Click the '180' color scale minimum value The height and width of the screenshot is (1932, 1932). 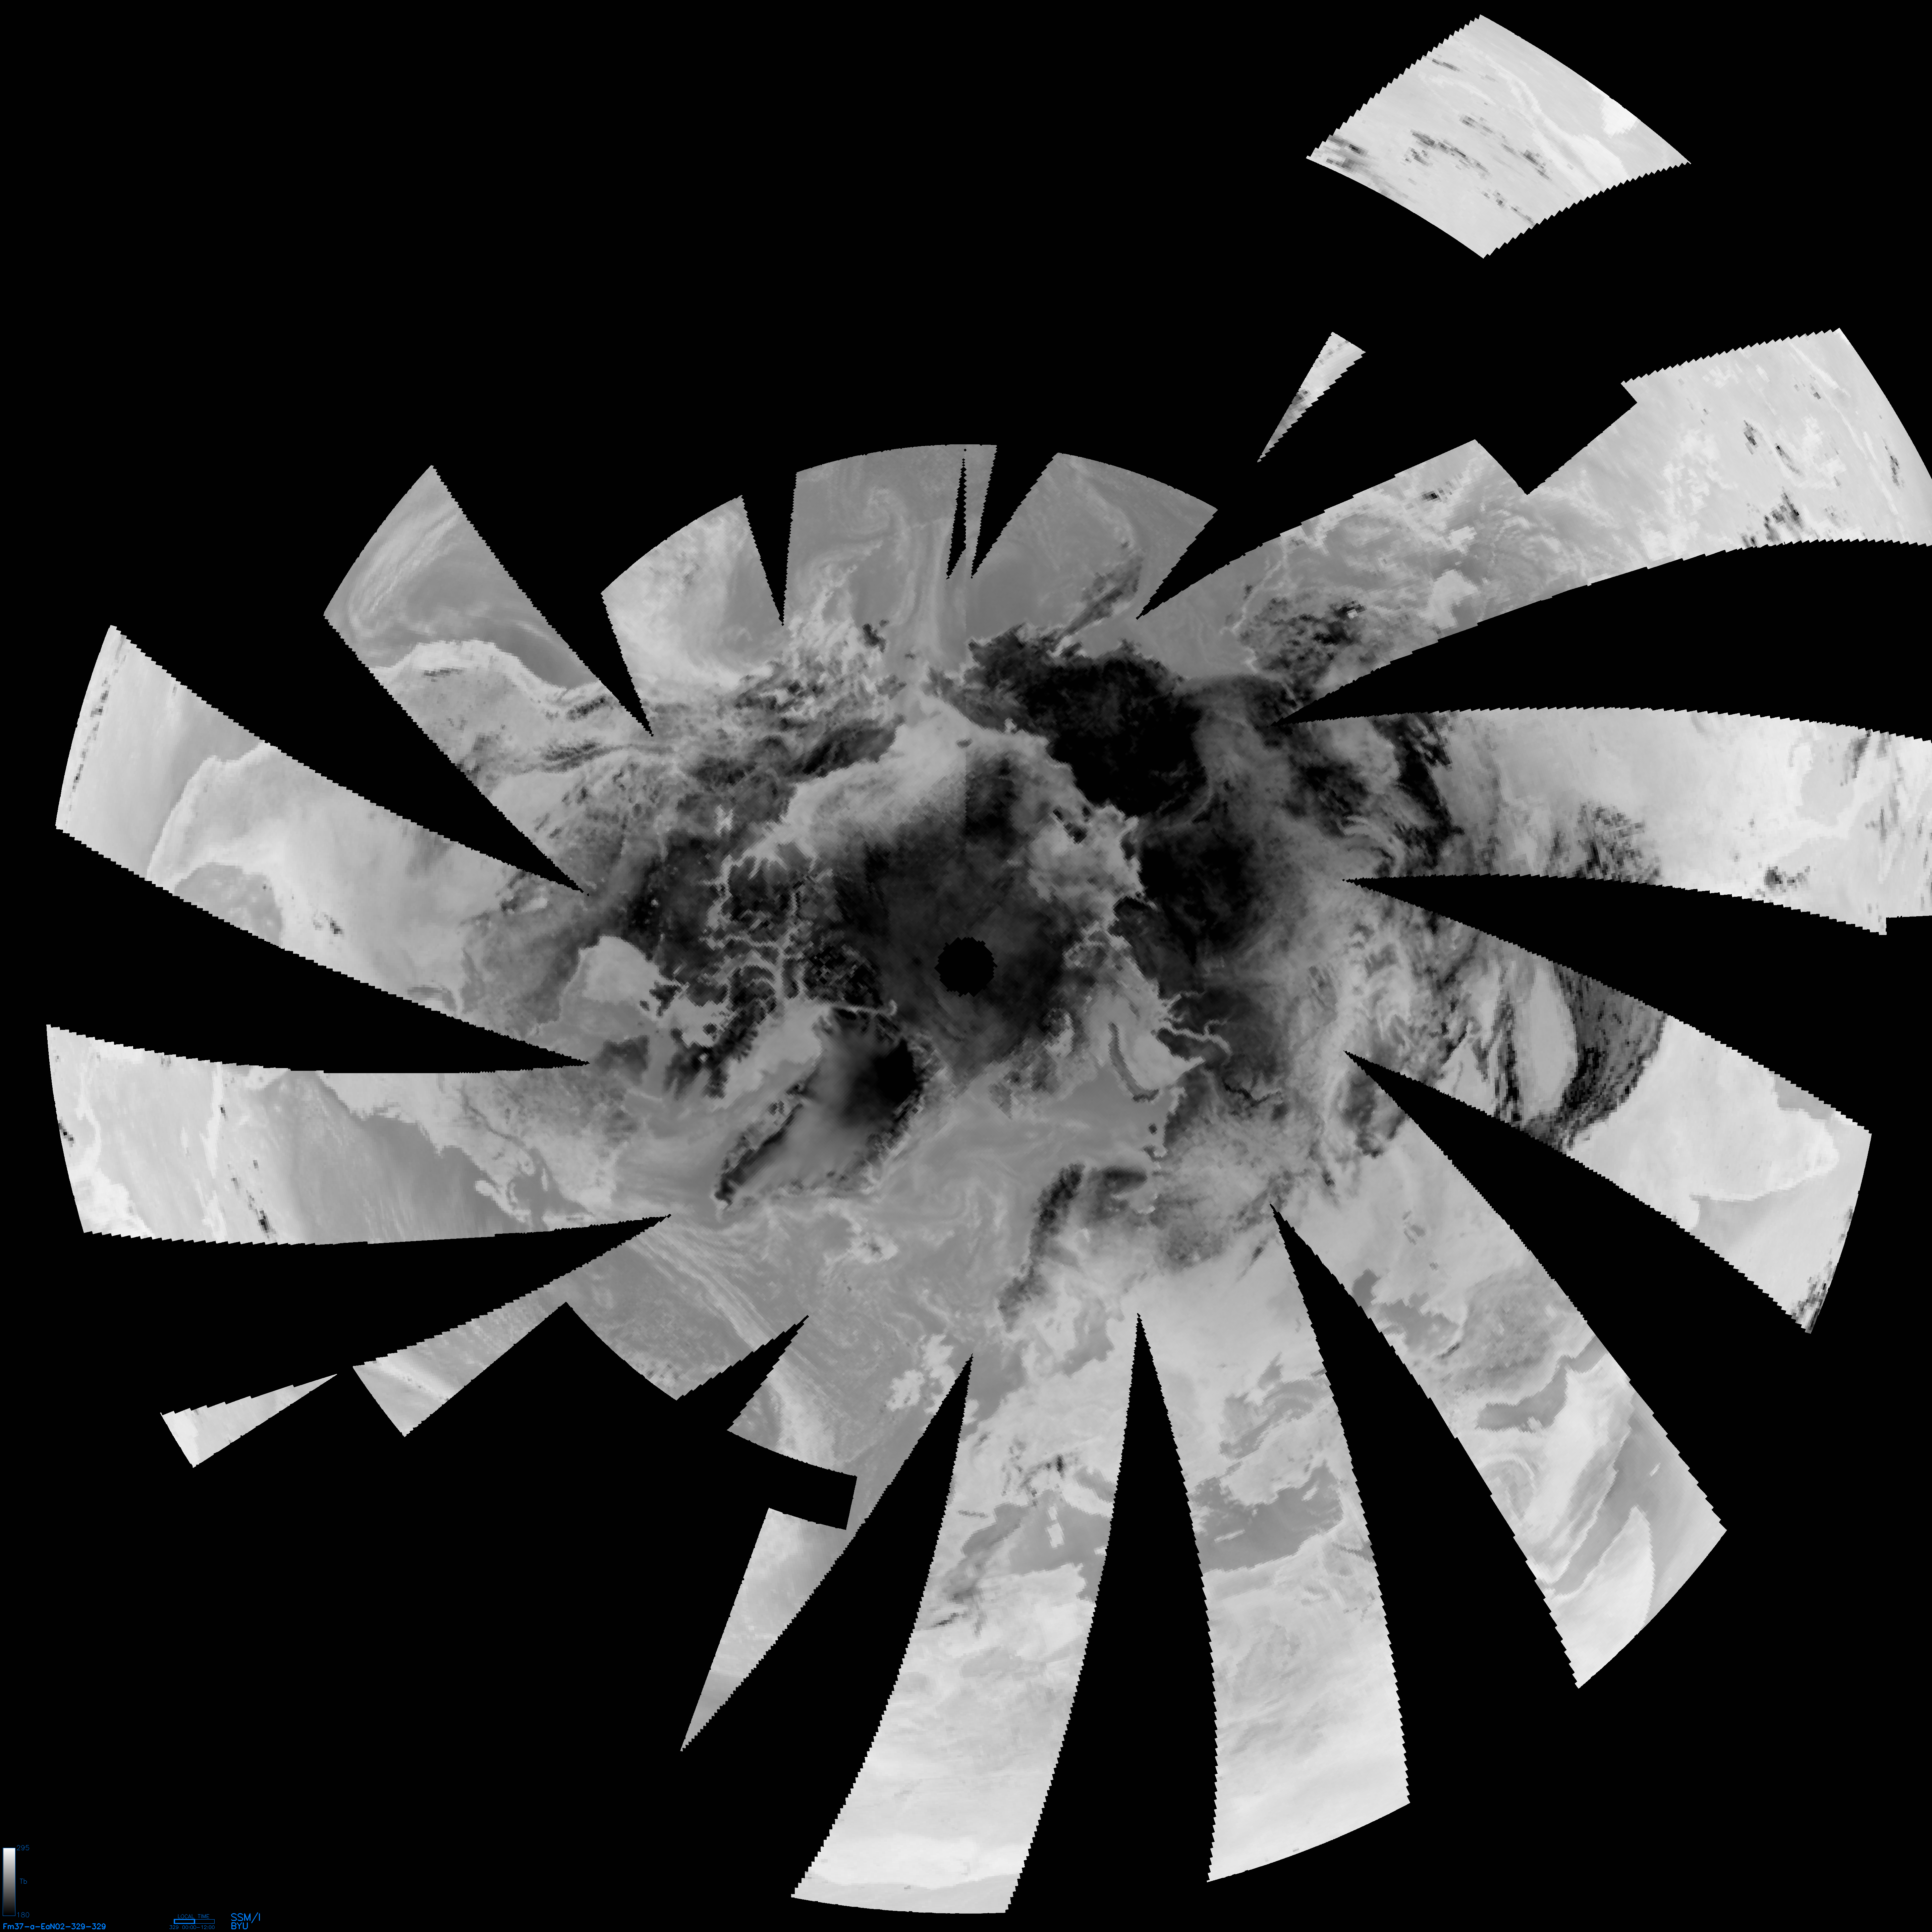(23, 1915)
